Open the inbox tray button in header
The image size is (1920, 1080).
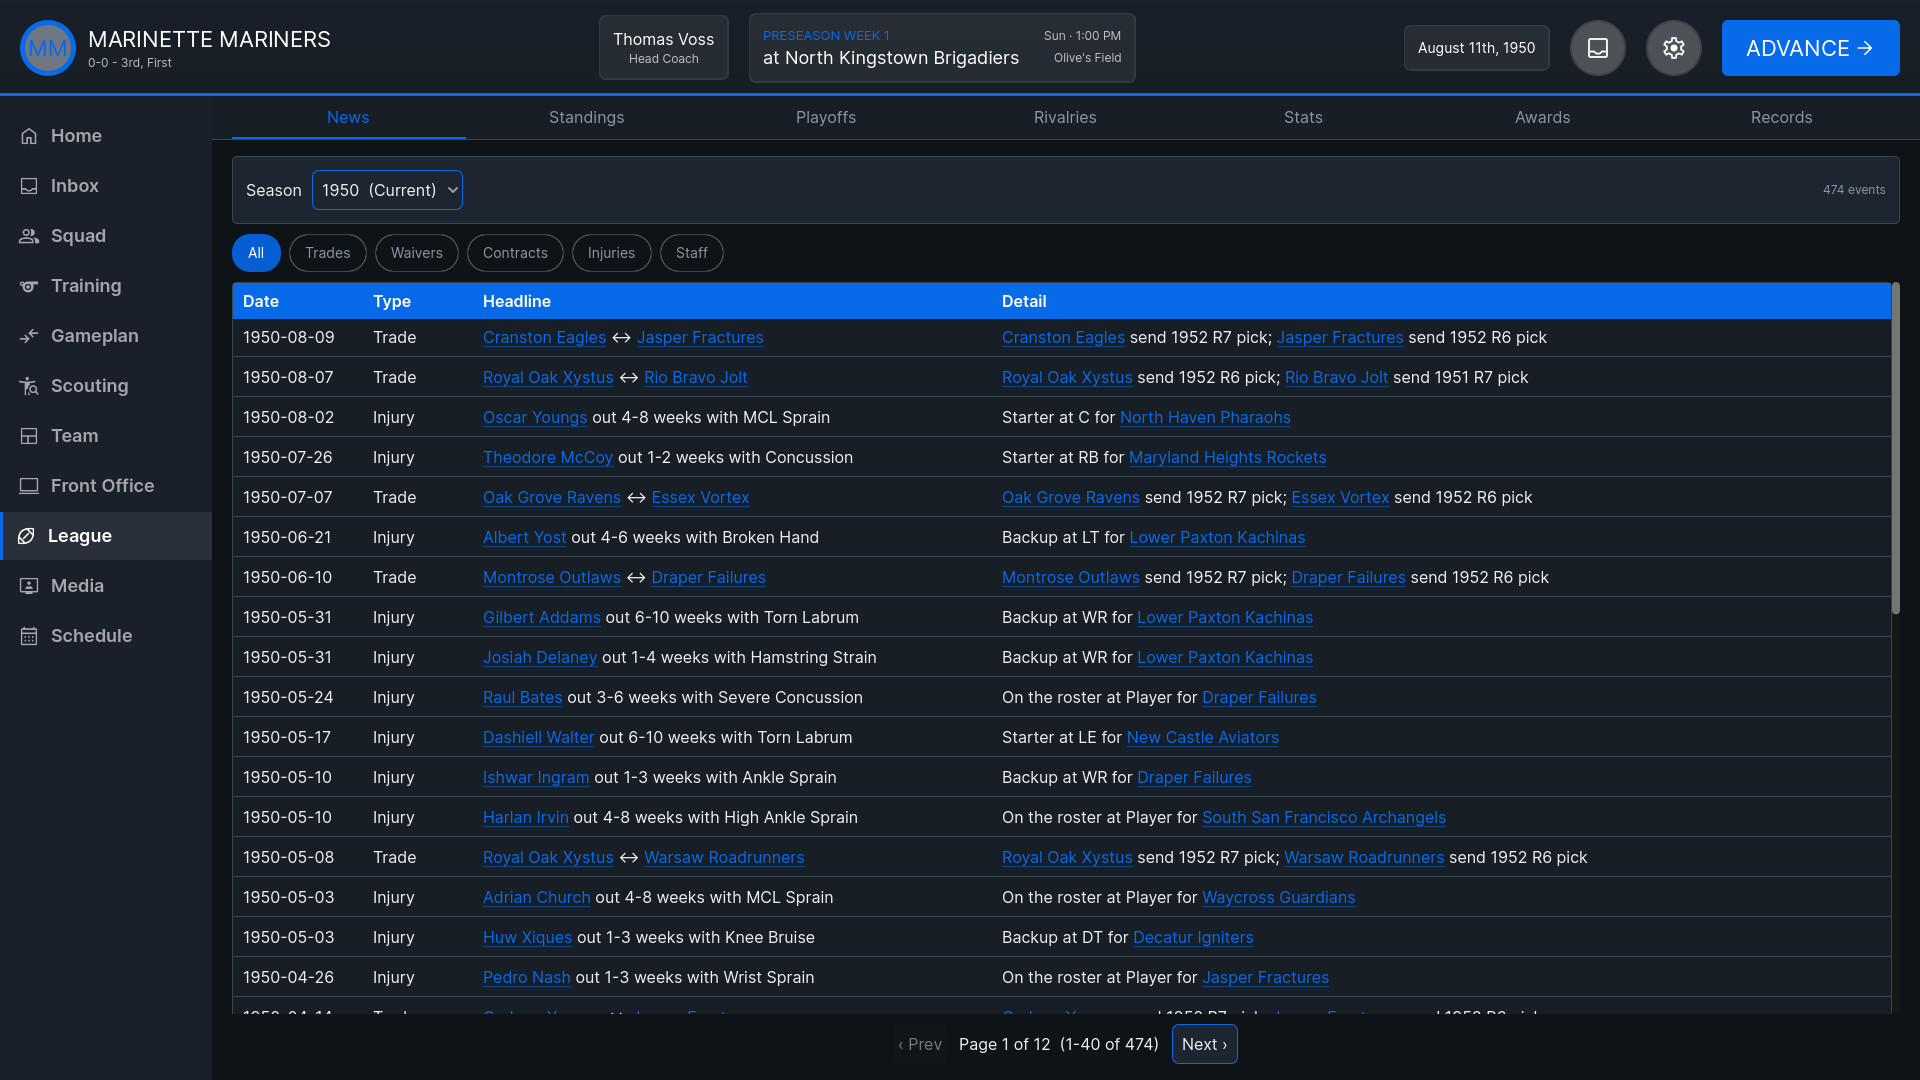(1598, 48)
